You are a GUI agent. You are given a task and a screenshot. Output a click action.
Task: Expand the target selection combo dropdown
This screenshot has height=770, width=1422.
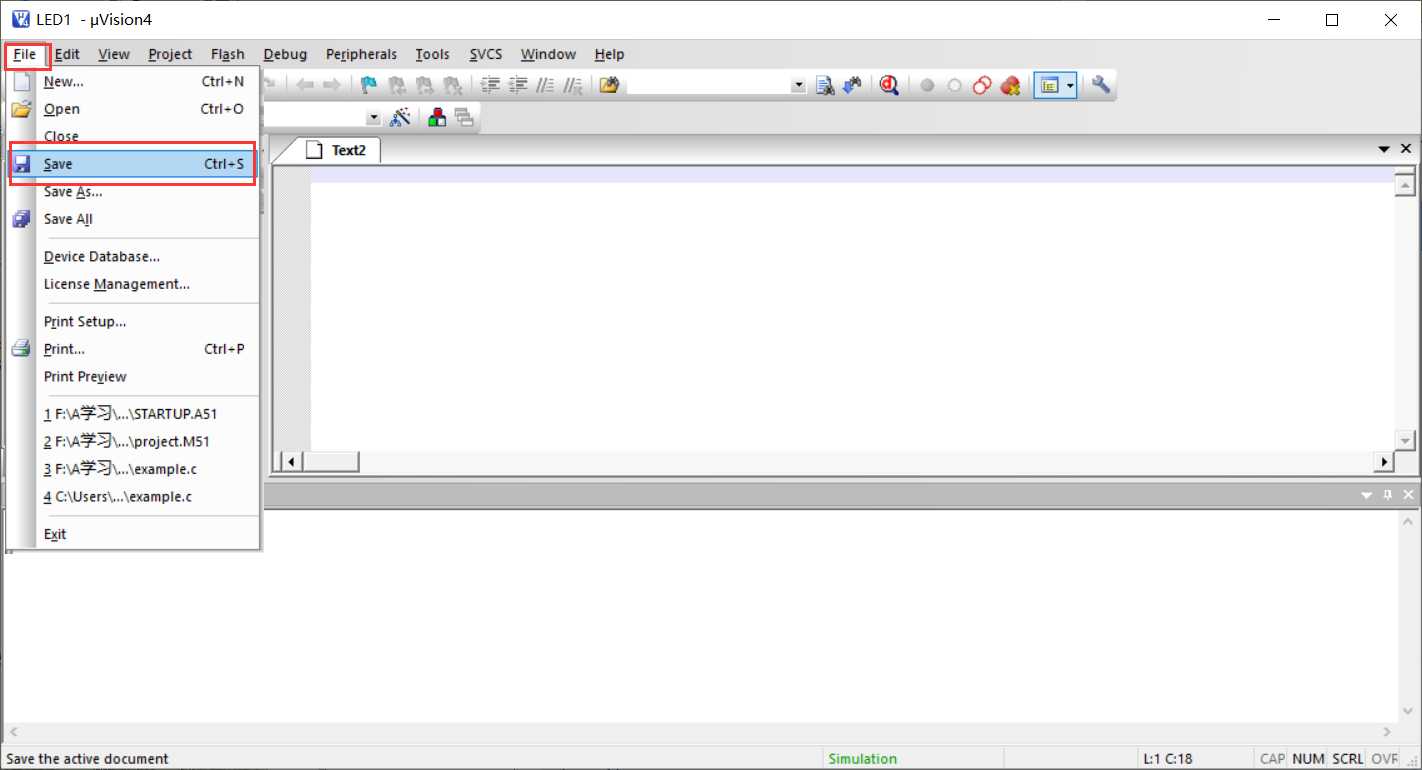374,117
